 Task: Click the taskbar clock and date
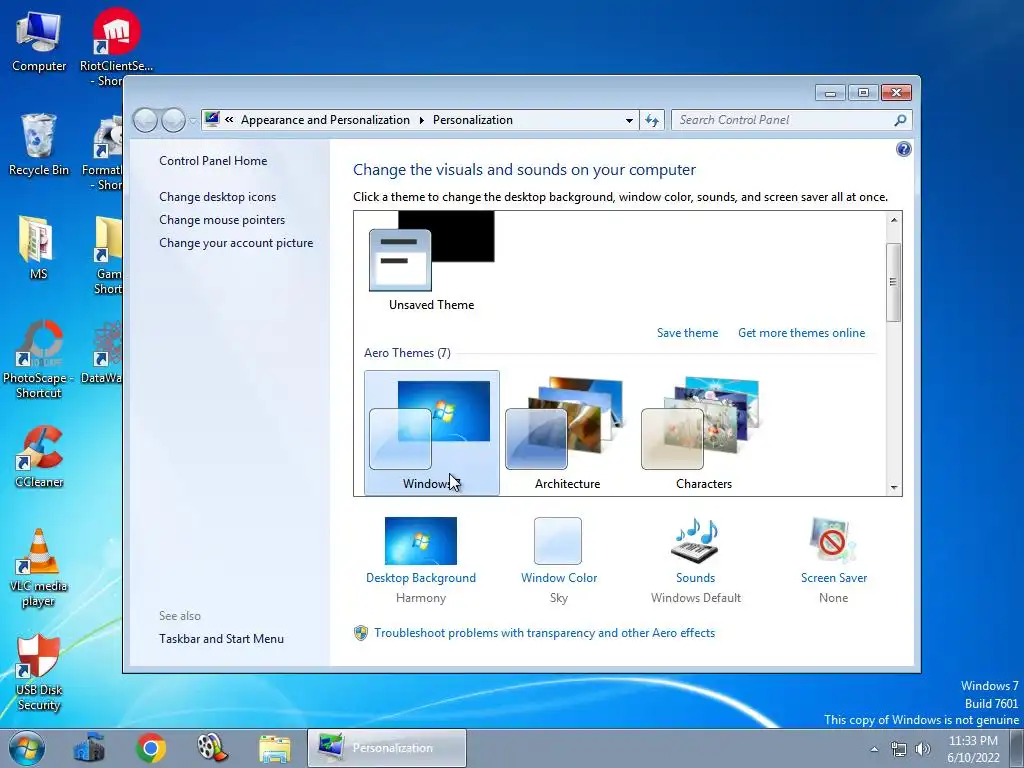973,749
